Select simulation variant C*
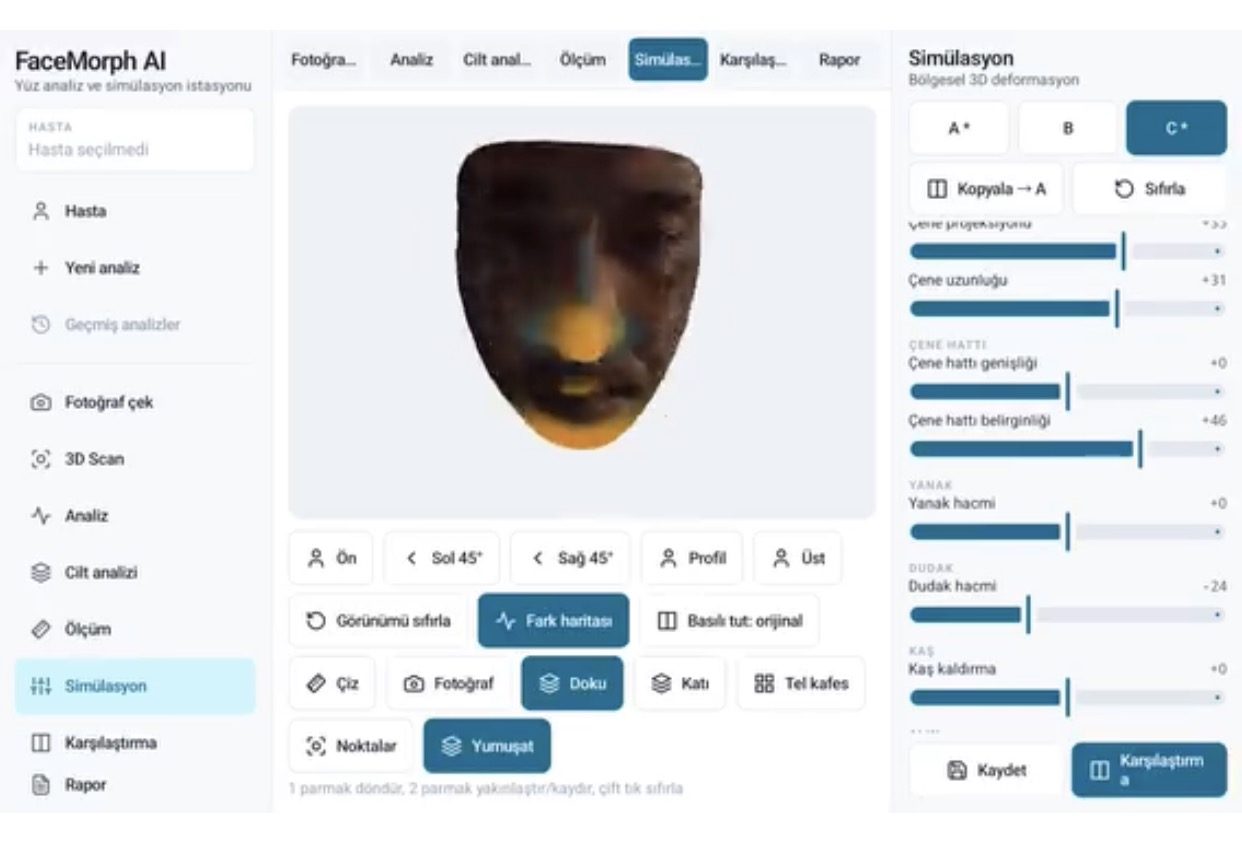Image resolution: width=1242 pixels, height=842 pixels. (x=1176, y=128)
